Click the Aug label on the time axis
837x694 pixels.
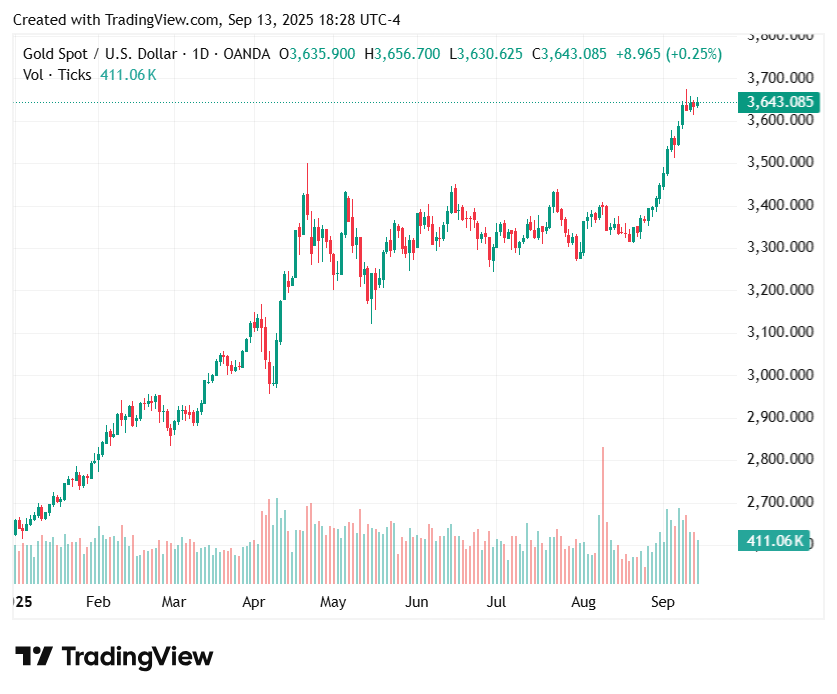coord(583,602)
